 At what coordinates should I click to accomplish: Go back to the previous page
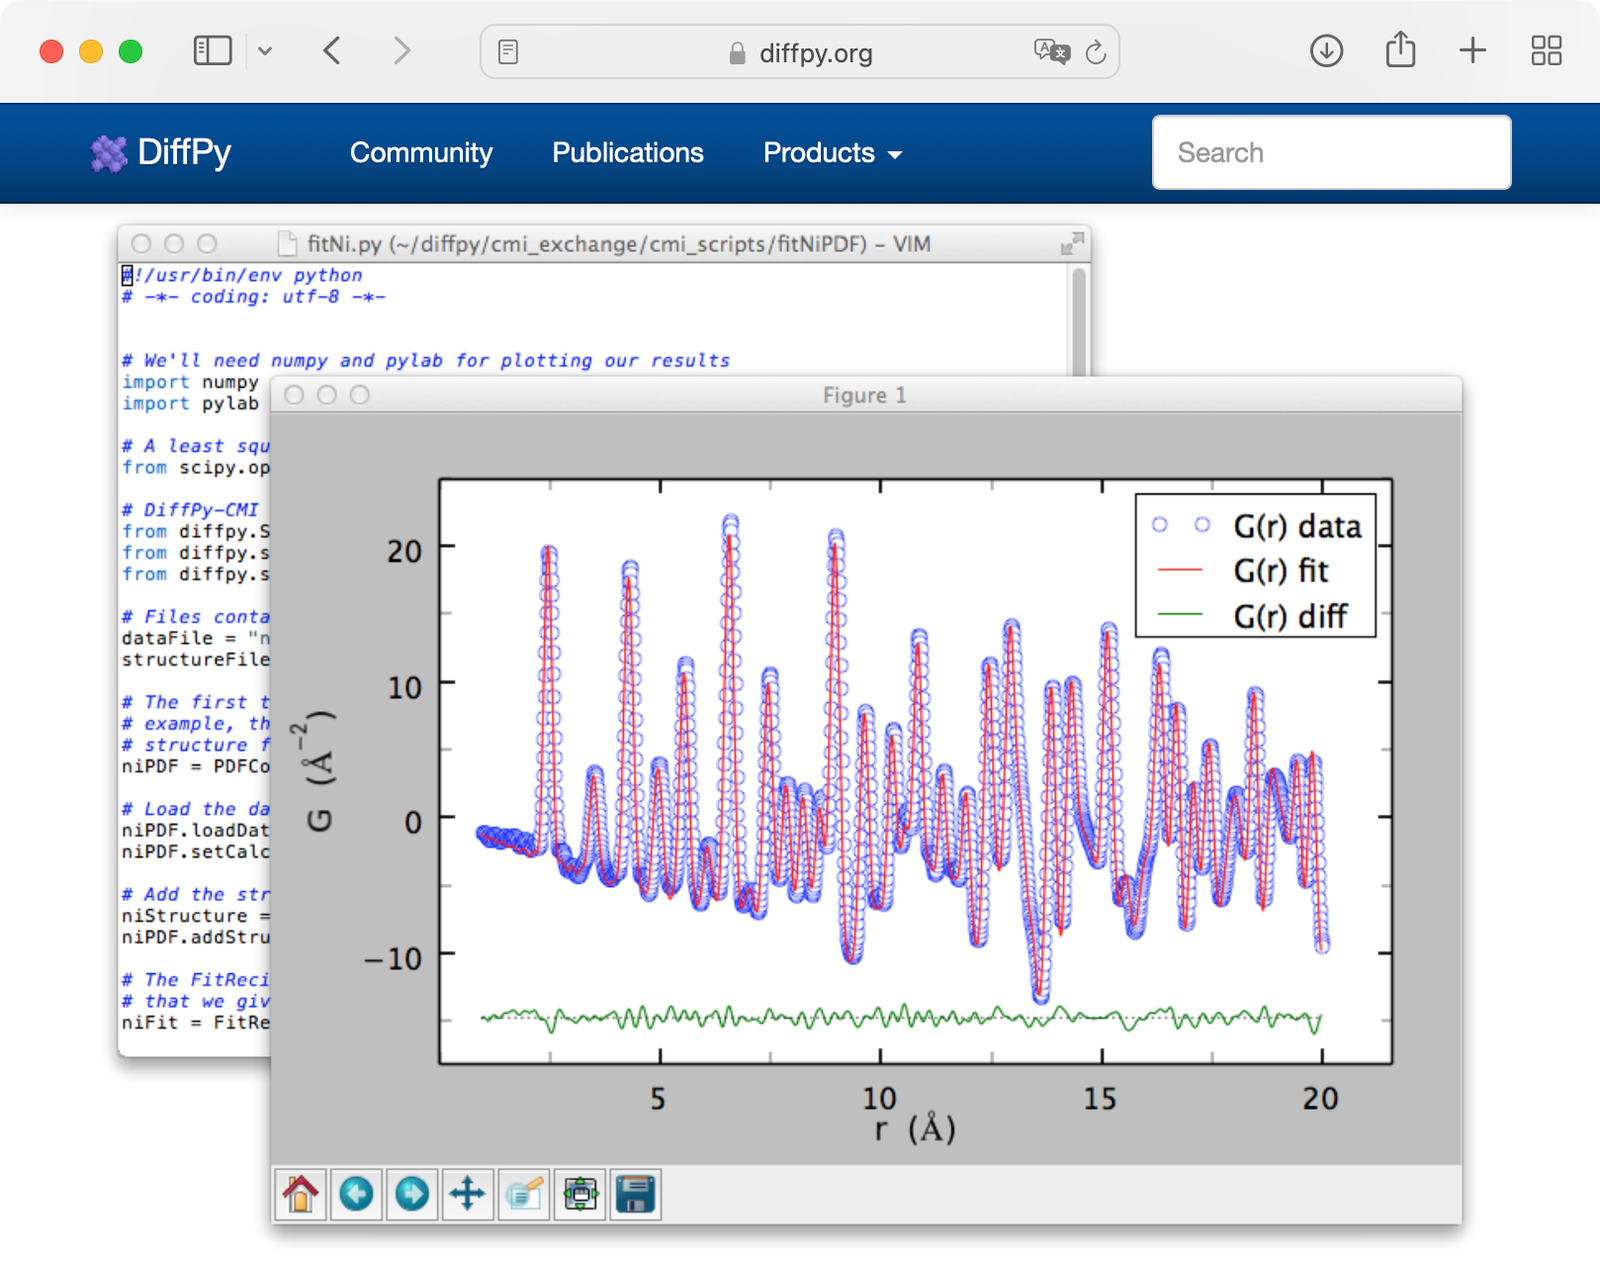point(332,51)
